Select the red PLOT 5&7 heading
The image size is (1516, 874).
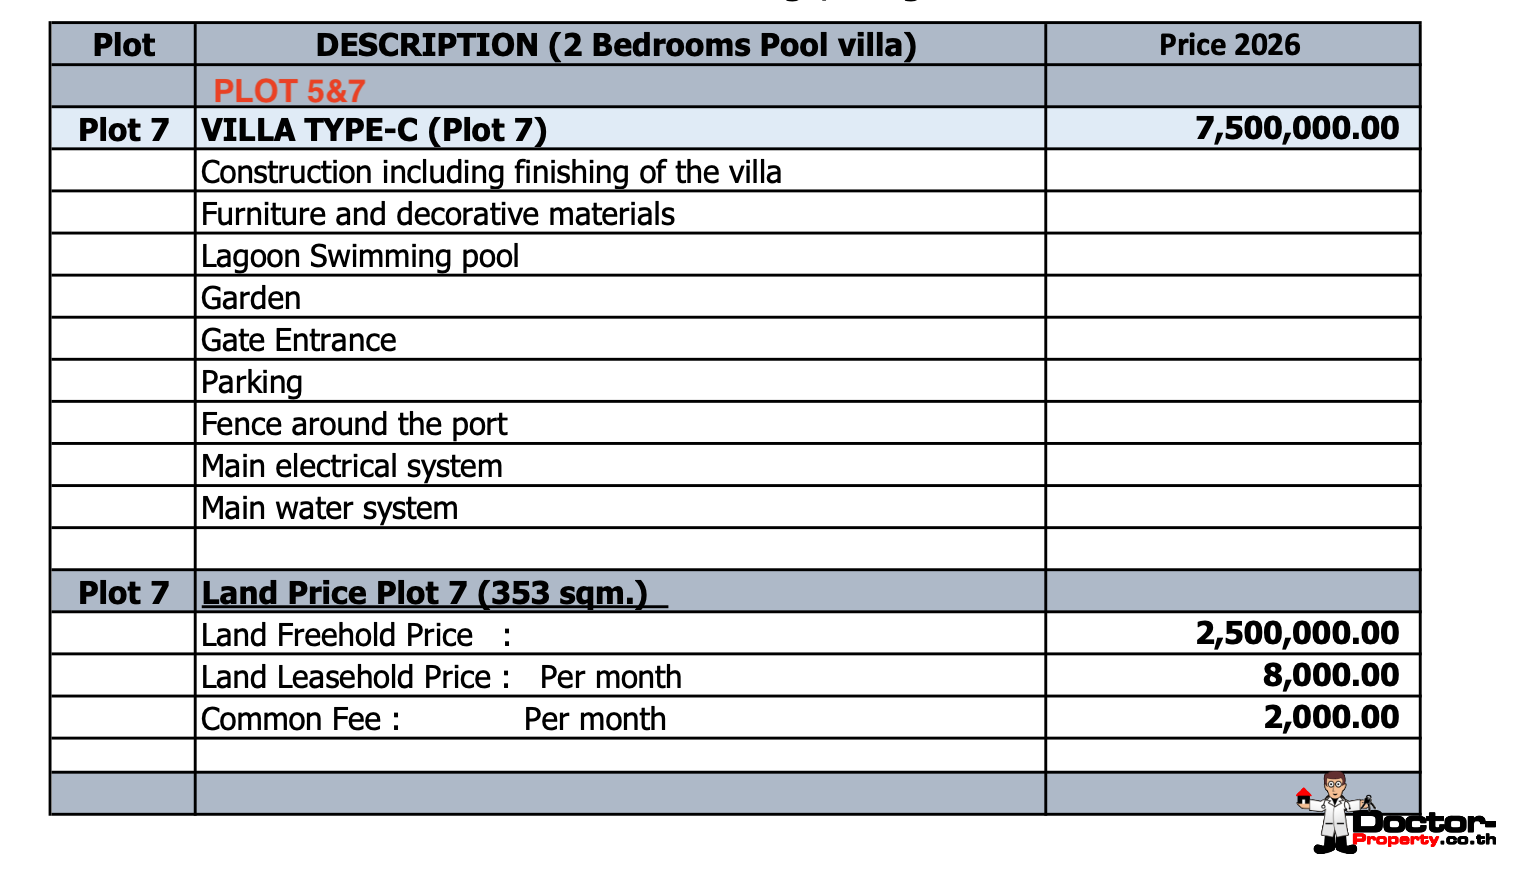tap(289, 91)
